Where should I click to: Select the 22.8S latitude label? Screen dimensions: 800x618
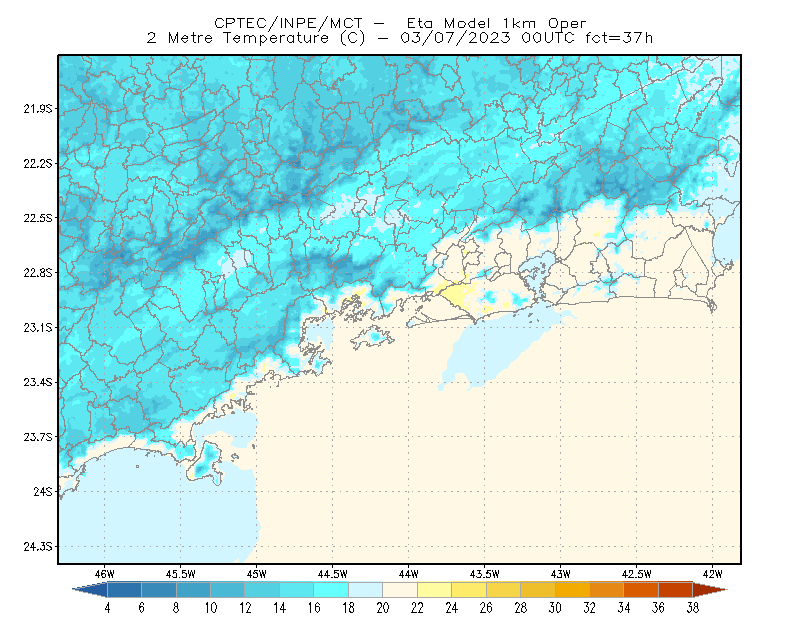pos(38,273)
